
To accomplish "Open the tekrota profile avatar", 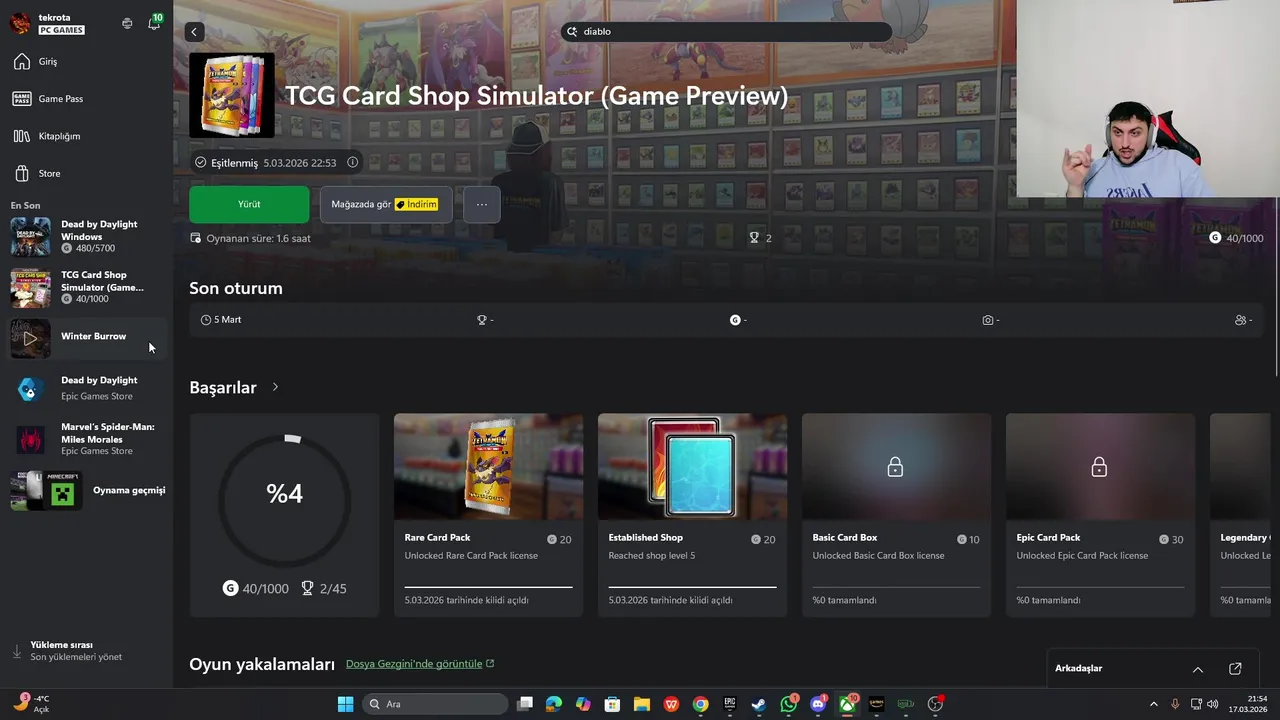I will [x=20, y=23].
